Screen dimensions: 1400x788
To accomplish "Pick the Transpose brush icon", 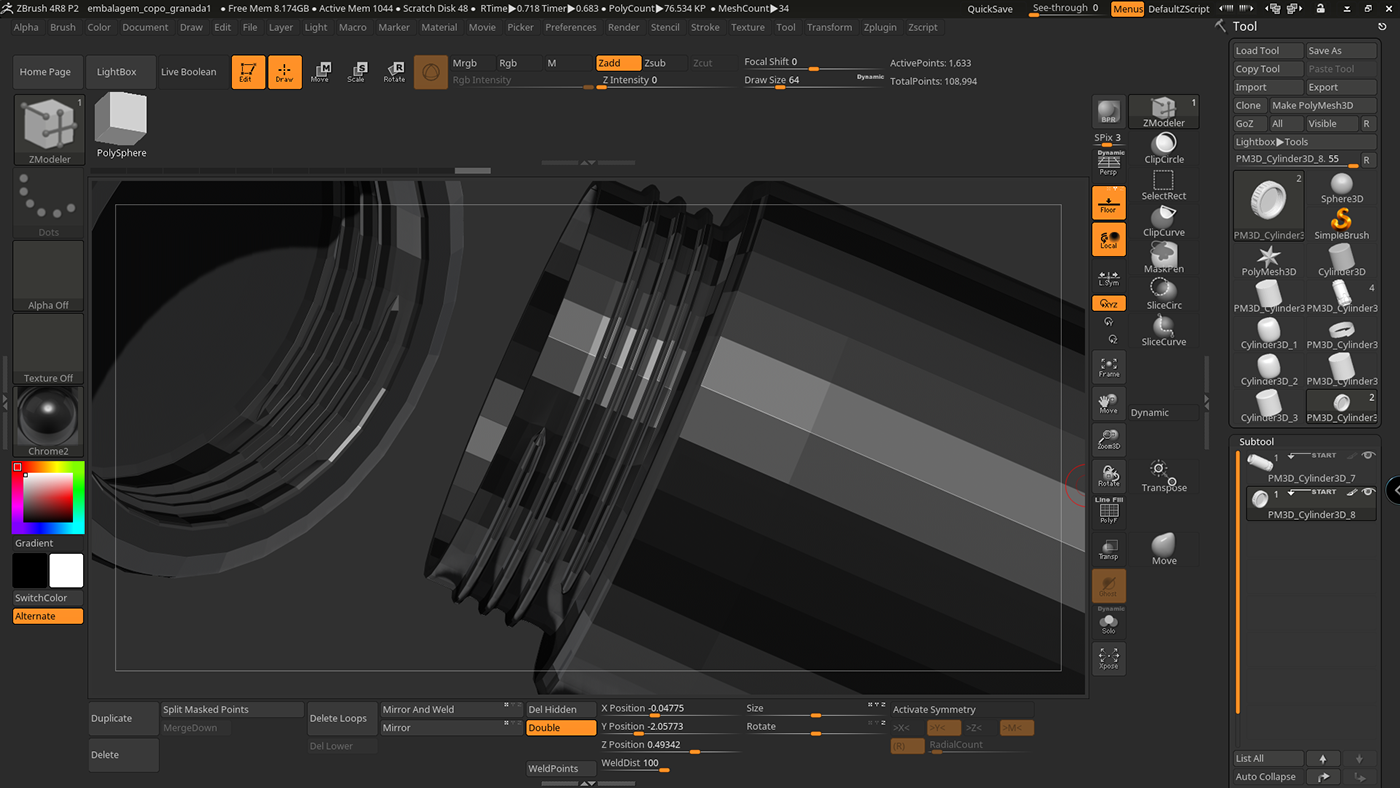I will coord(1163,476).
